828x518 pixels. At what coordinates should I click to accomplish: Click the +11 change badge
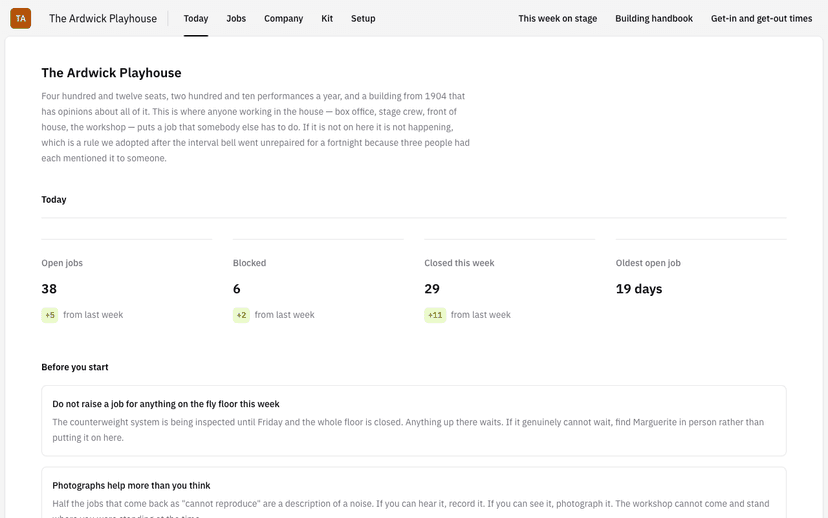click(x=435, y=315)
